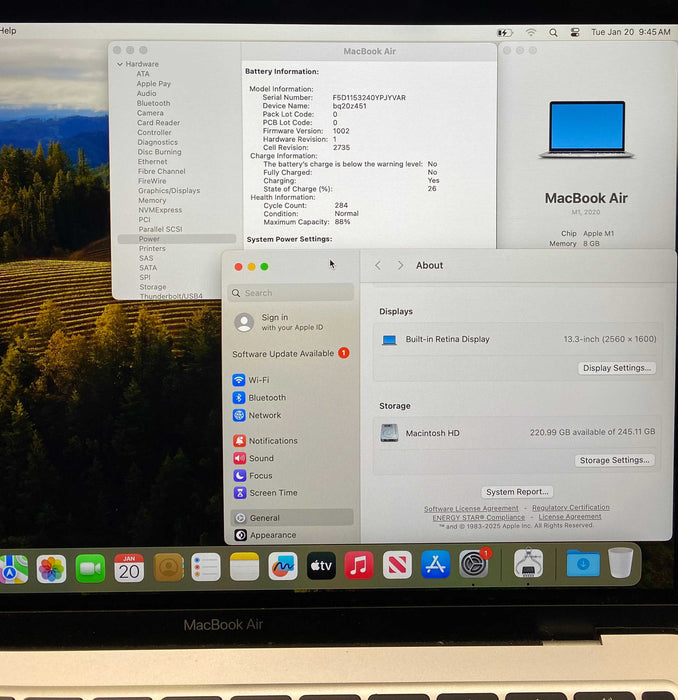Open Trash in the Dock
Image resolution: width=678 pixels, height=700 pixels.
(621, 562)
